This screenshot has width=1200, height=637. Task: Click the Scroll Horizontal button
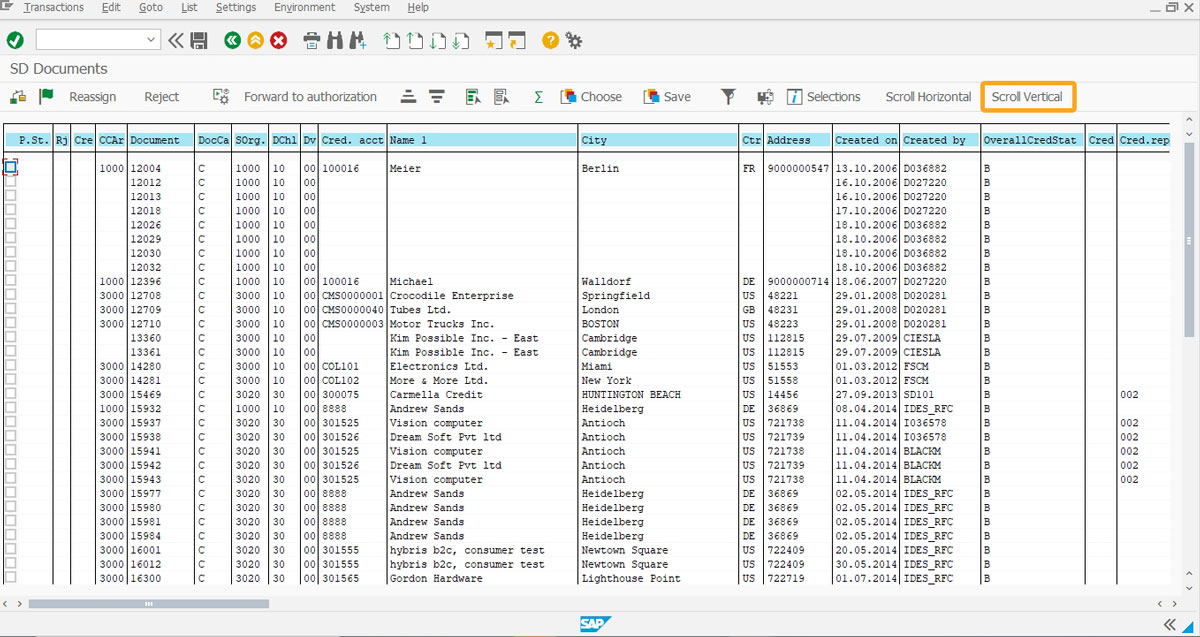(x=928, y=97)
